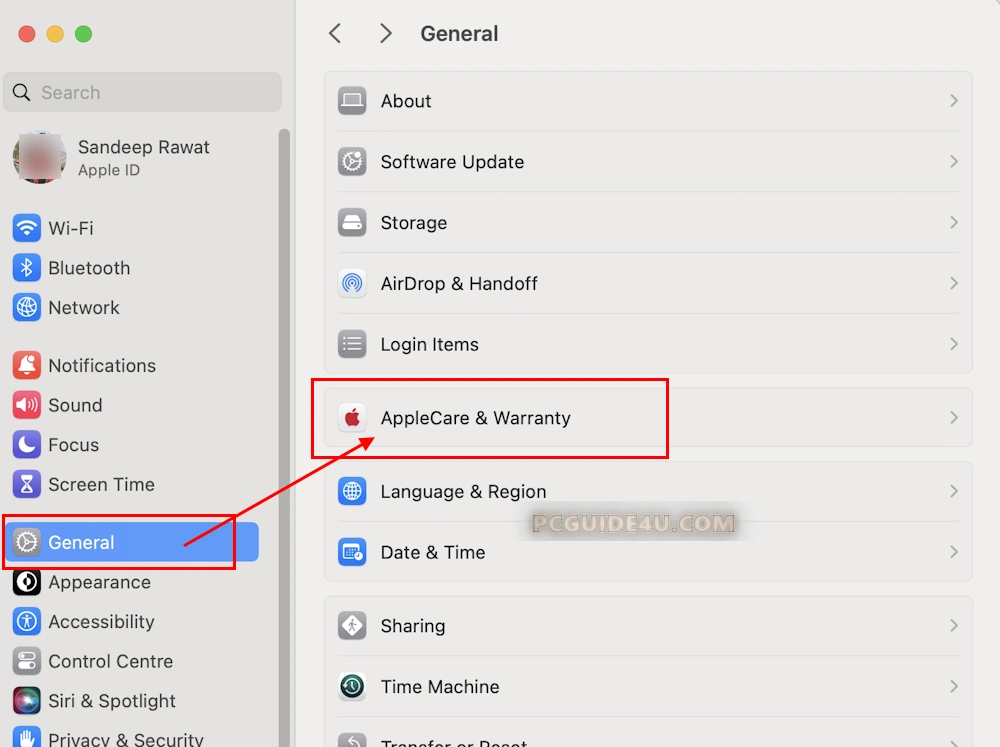This screenshot has height=747, width=1000.
Task: Click the Search field
Action: [142, 93]
